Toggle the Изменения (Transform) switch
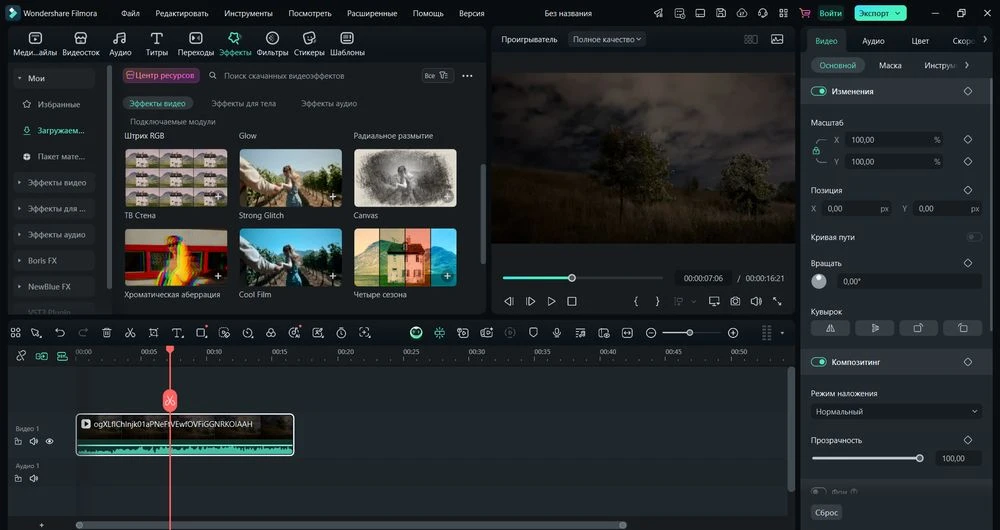1000x530 pixels. 819,91
